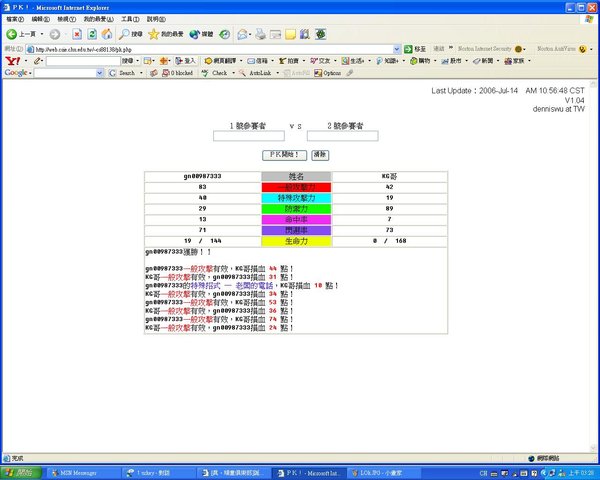The image size is (600, 480).
Task: Click the green Go arrow next to address bar
Action: pos(408,49)
